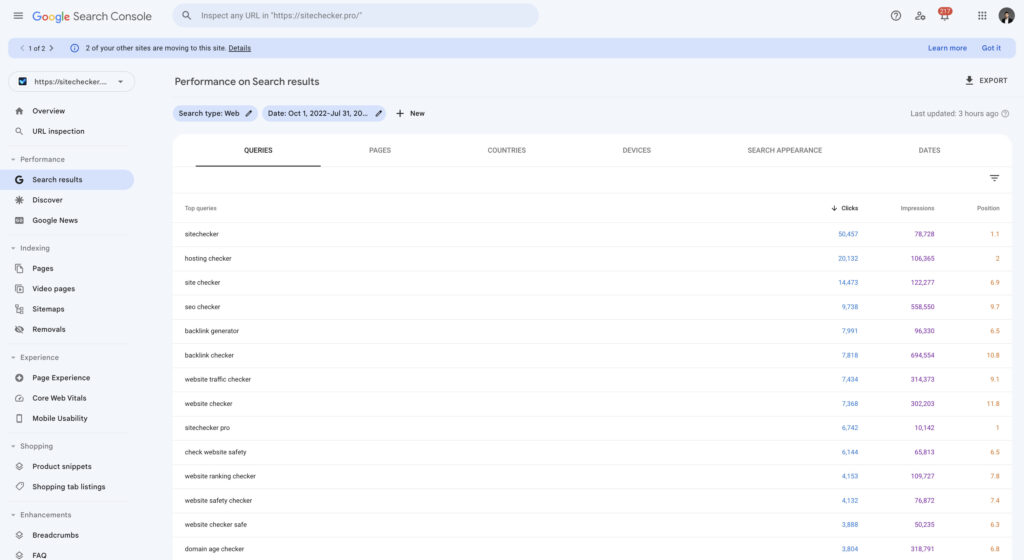Click the Details link in banner
This screenshot has width=1024, height=560.
tap(240, 48)
